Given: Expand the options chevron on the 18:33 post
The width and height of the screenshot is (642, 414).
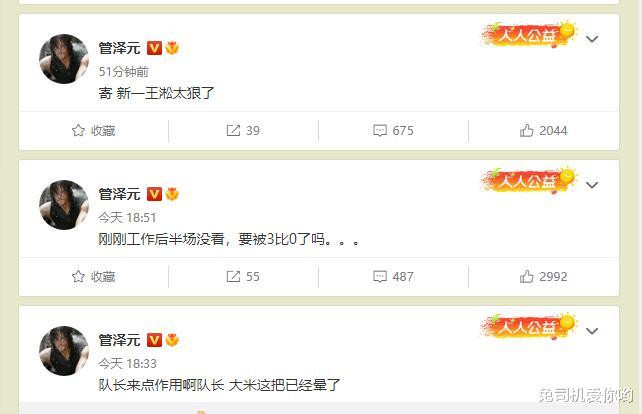Looking at the screenshot, I should coord(592,331).
